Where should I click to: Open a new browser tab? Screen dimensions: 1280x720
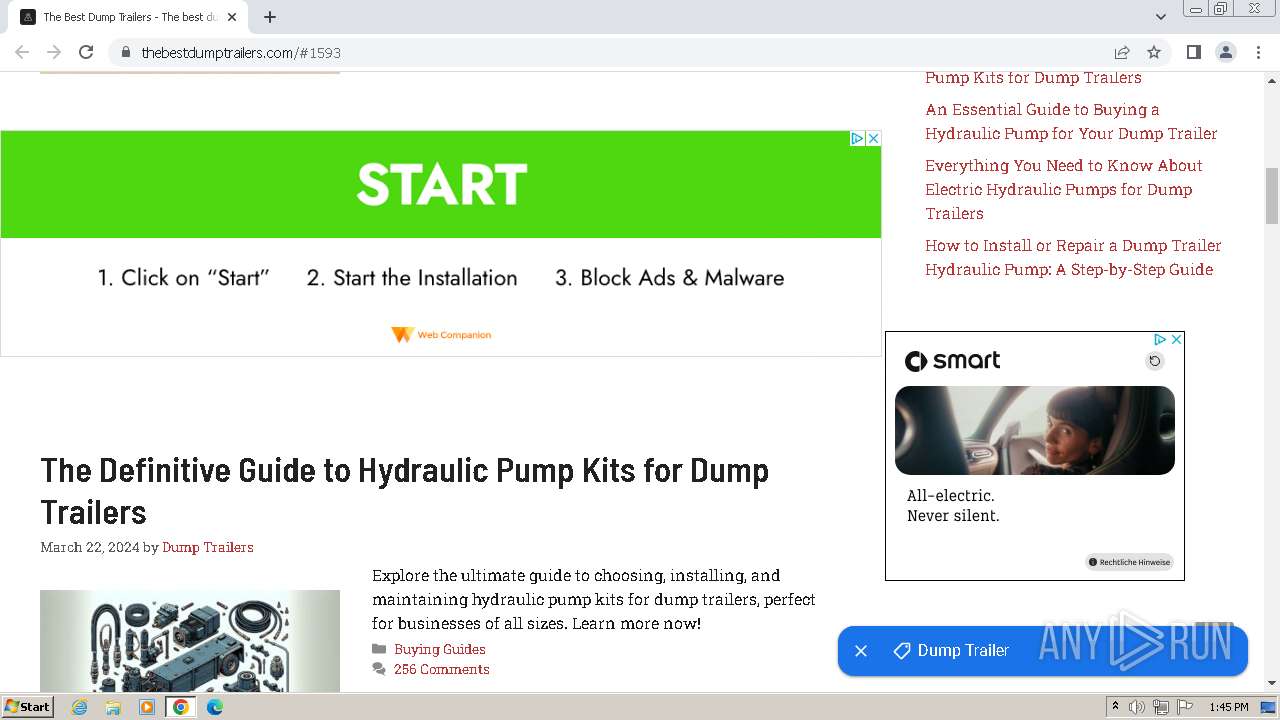tap(270, 17)
